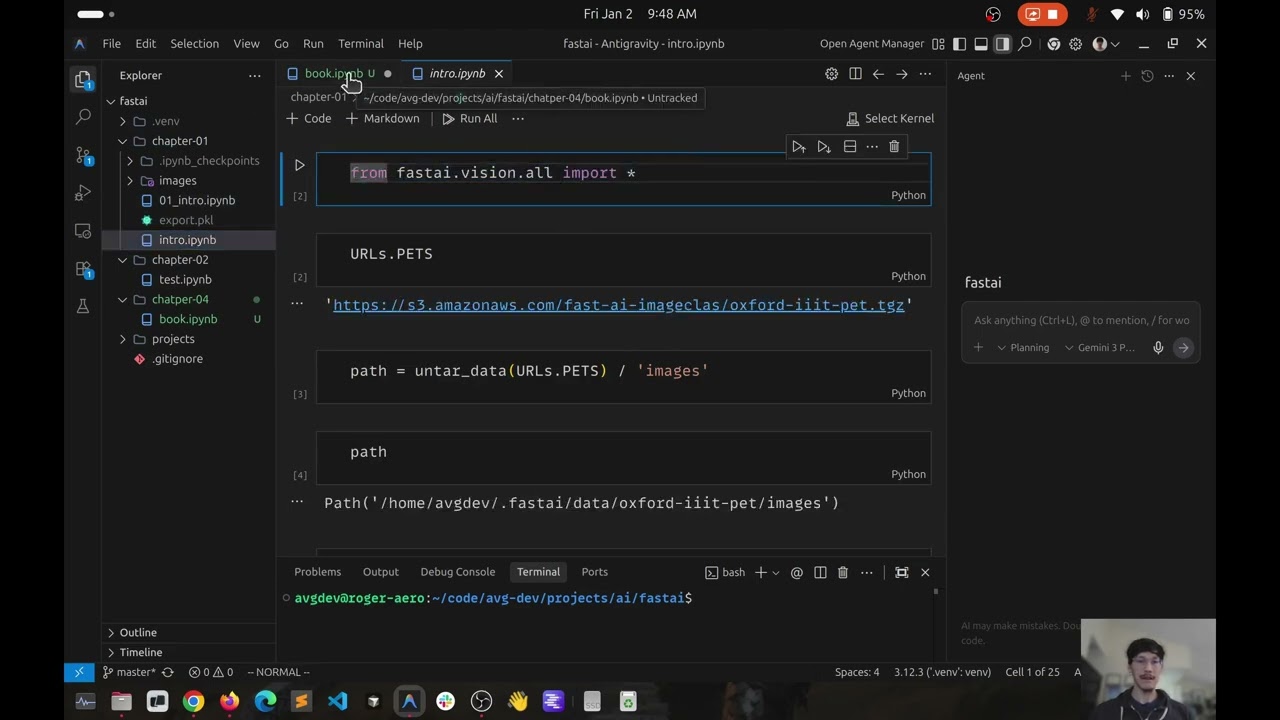The height and width of the screenshot is (720, 1280).
Task: Open the Planning mode dropdown
Action: [x=1023, y=348]
